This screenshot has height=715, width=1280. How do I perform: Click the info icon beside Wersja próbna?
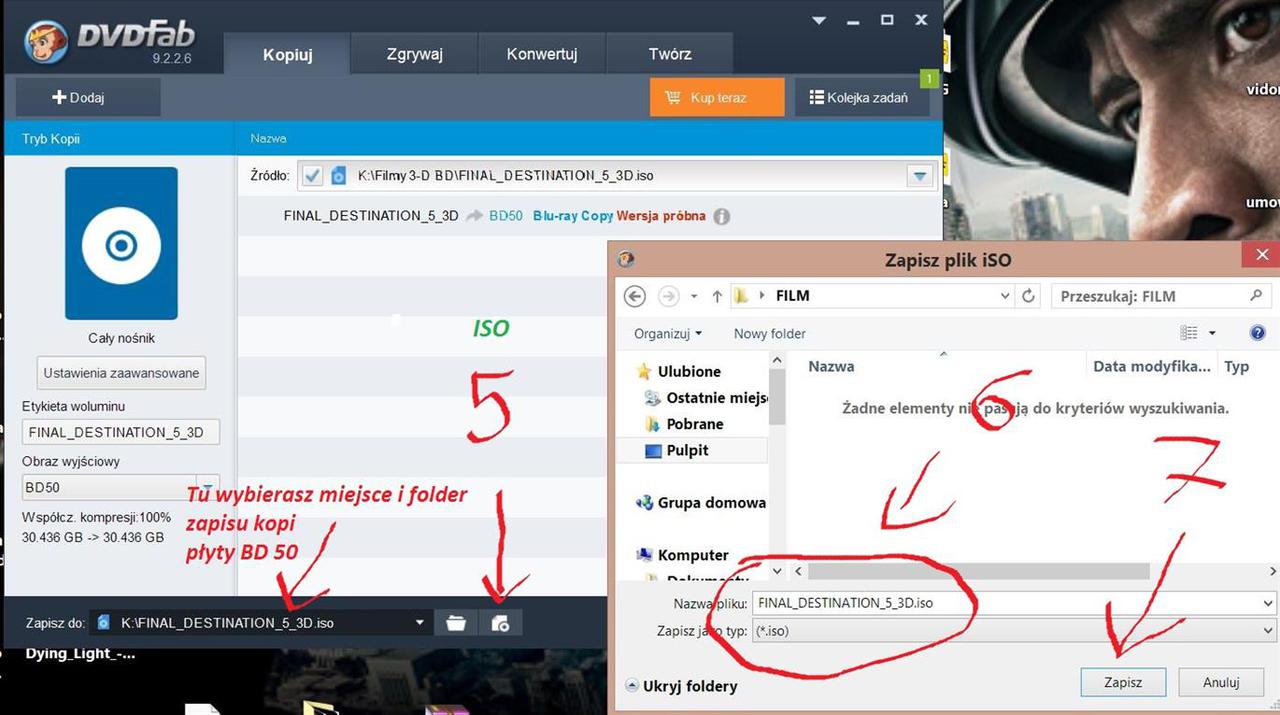722,216
